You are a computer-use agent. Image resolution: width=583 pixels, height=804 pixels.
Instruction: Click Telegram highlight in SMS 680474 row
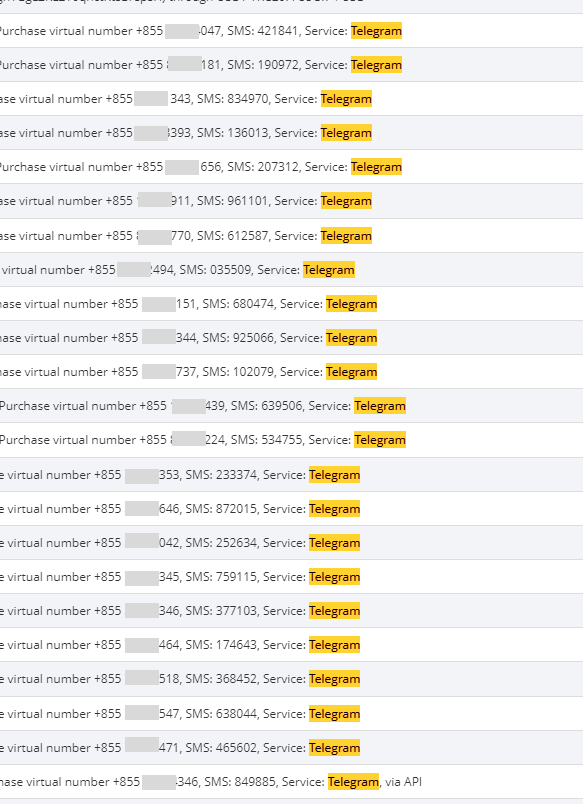351,304
